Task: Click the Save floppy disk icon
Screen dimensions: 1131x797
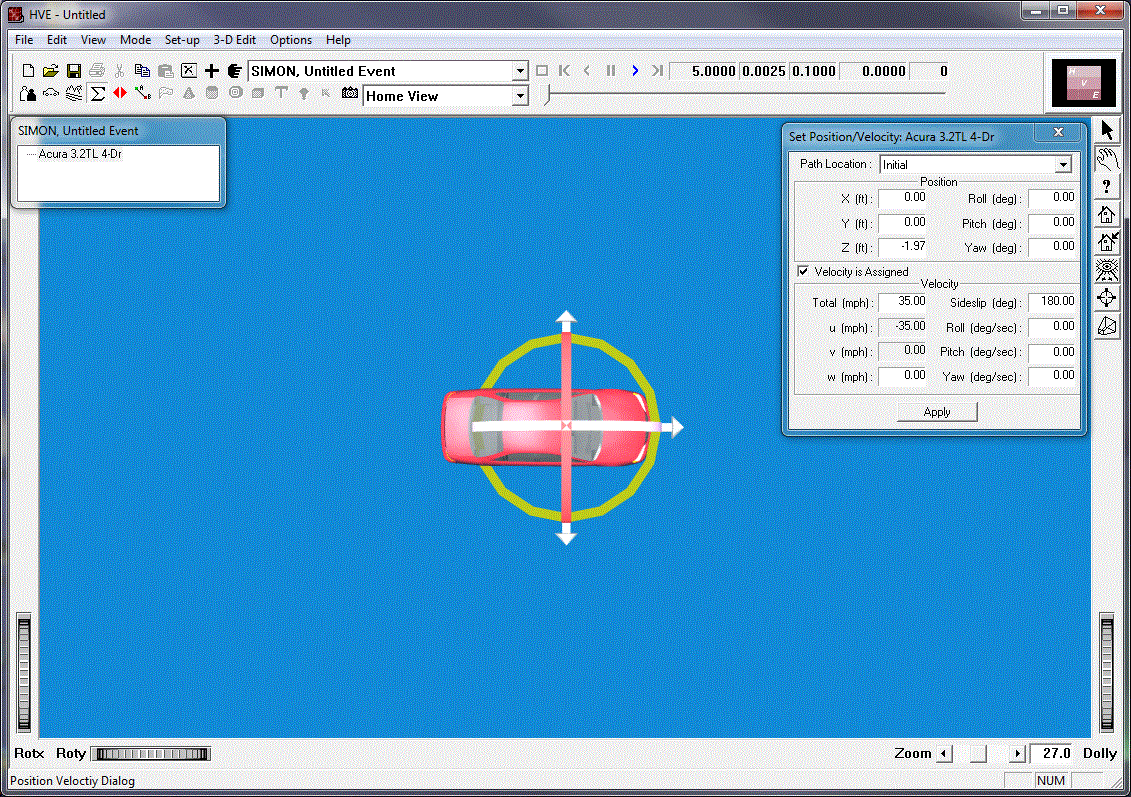Action: click(x=74, y=71)
